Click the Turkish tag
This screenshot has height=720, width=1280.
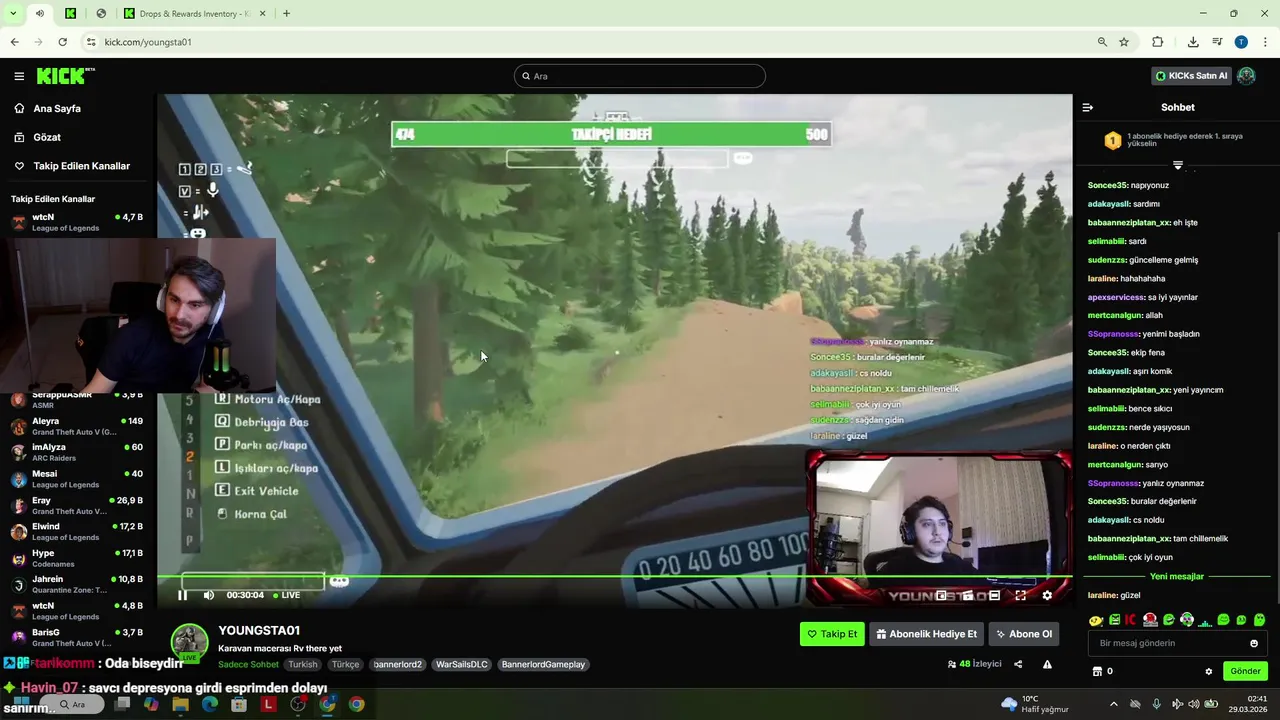[303, 664]
